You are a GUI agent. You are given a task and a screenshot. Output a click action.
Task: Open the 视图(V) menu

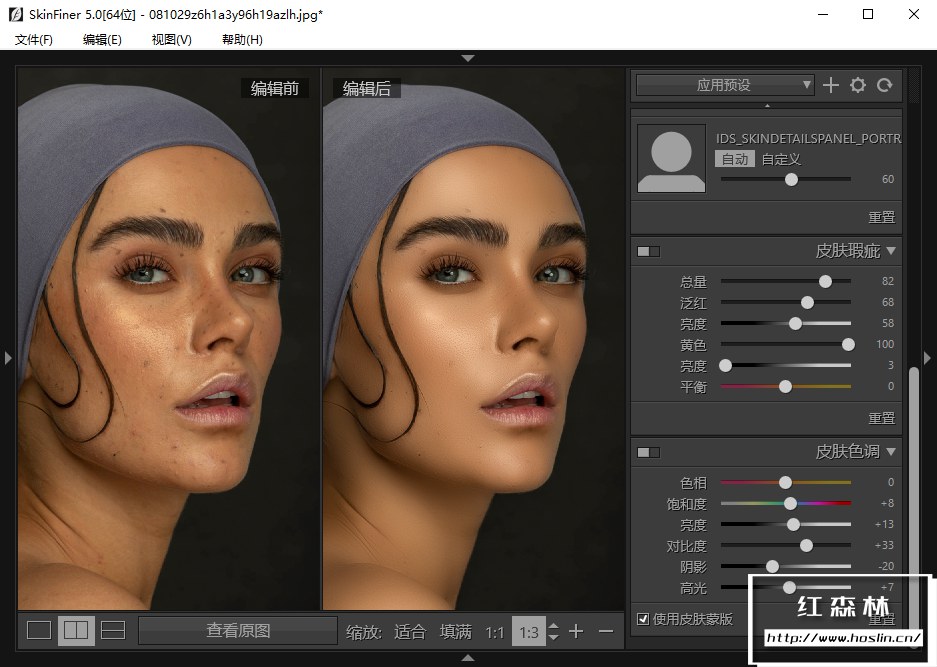(x=171, y=39)
